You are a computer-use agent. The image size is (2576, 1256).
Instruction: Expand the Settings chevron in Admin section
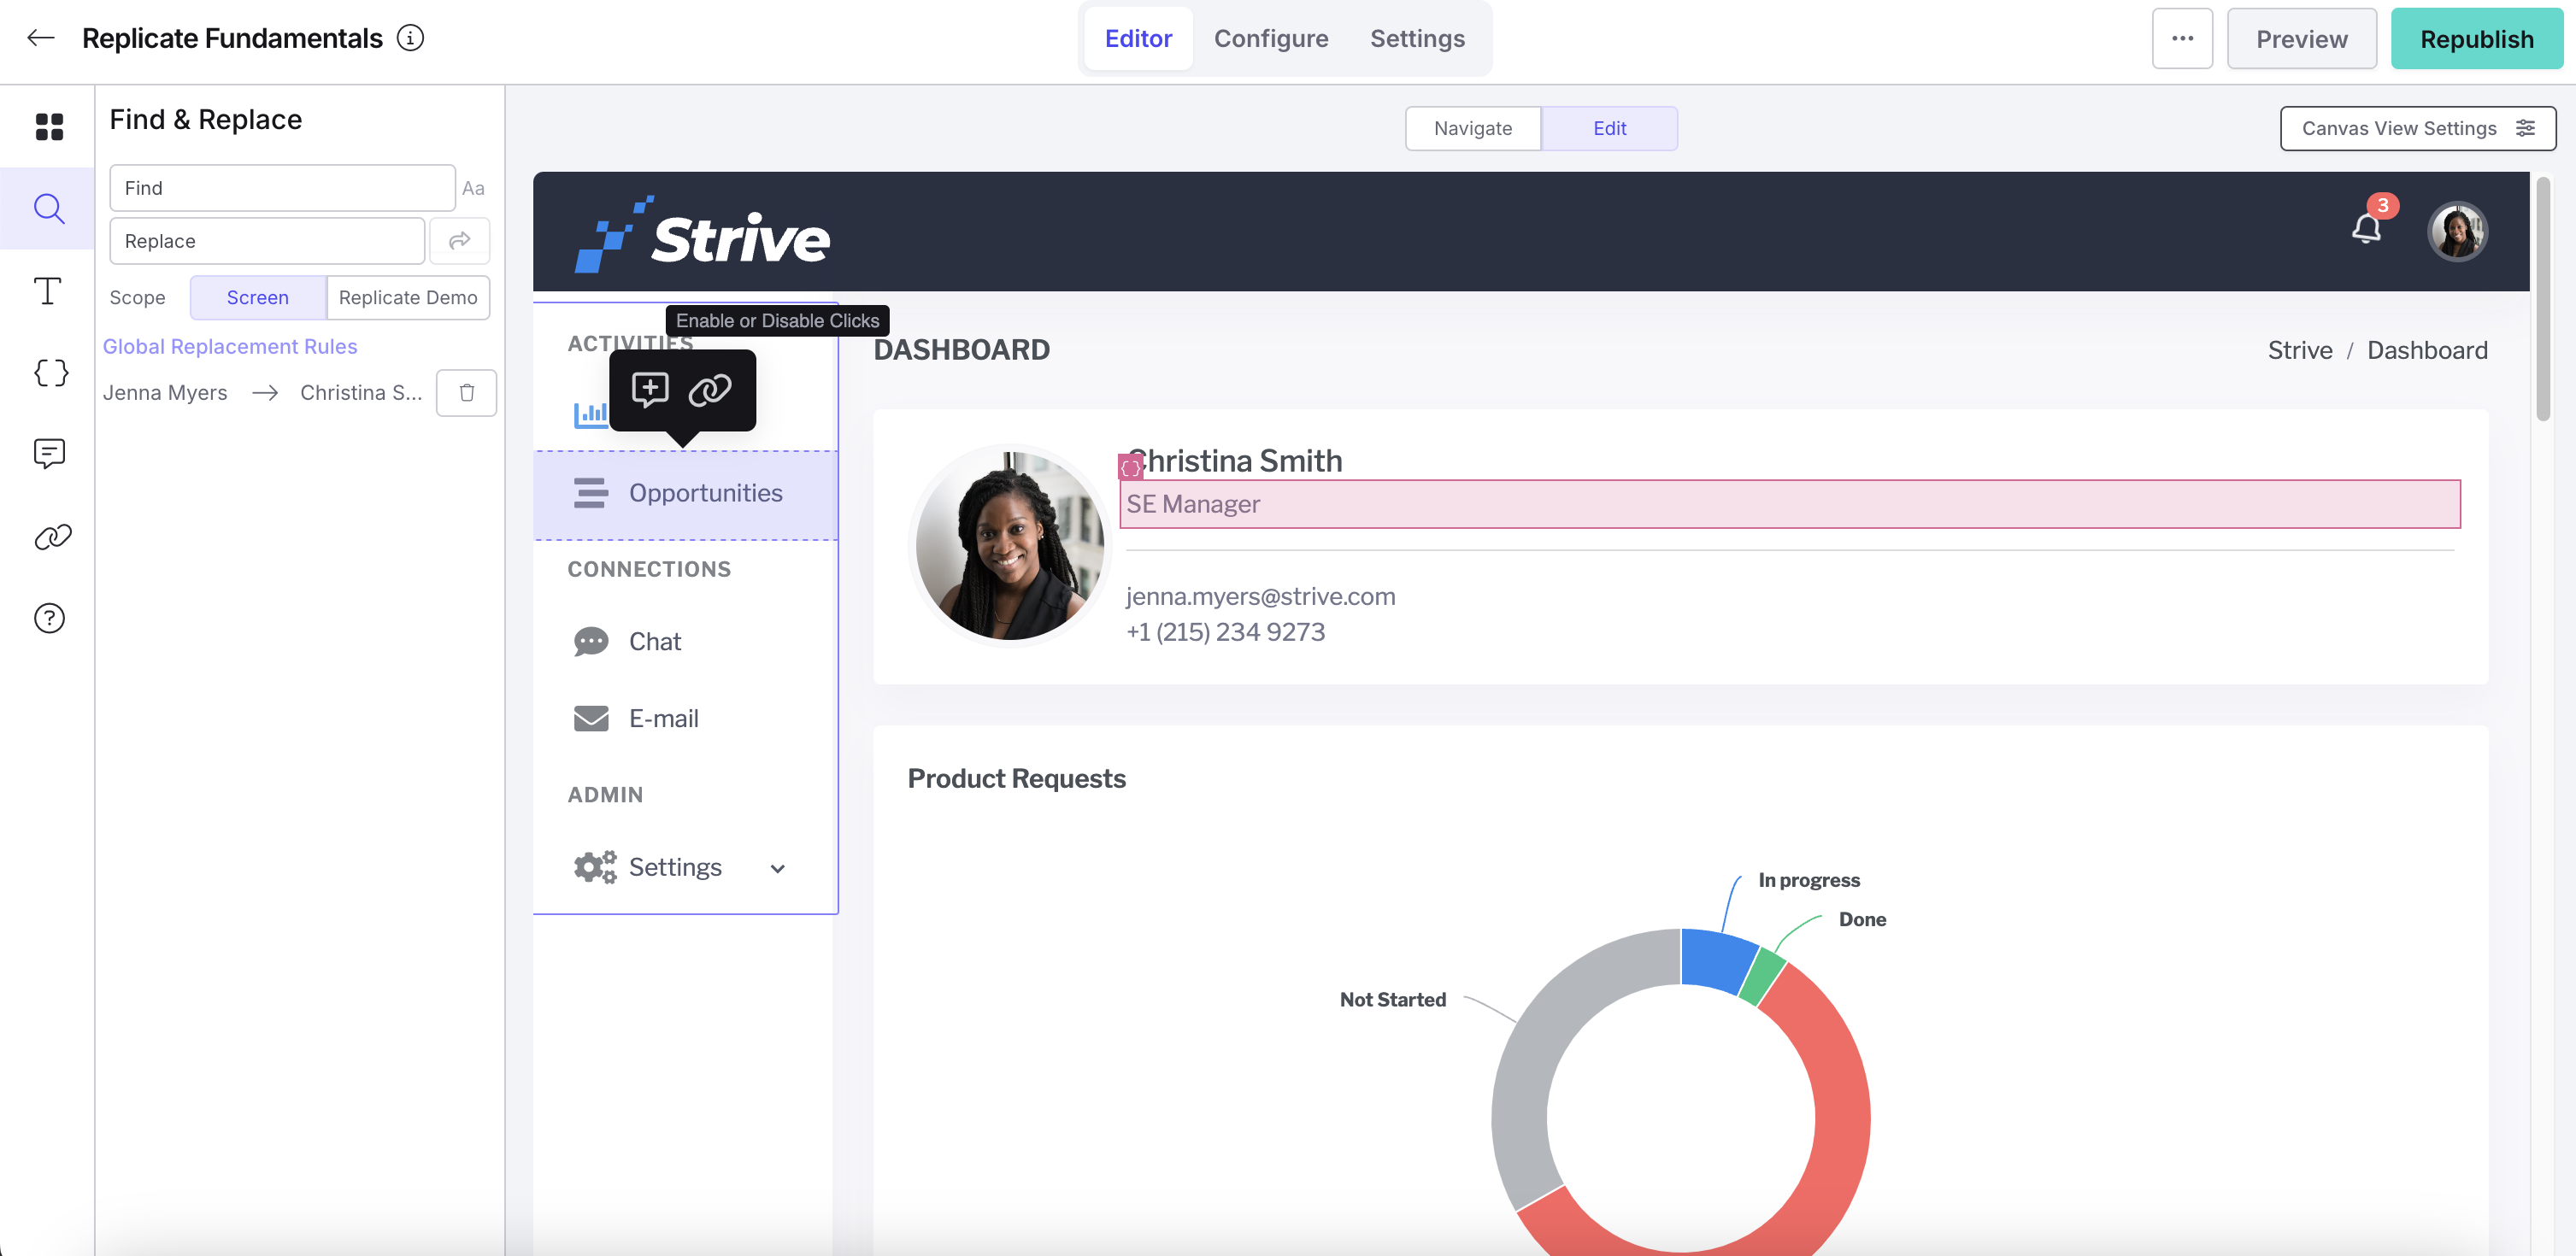(x=778, y=868)
